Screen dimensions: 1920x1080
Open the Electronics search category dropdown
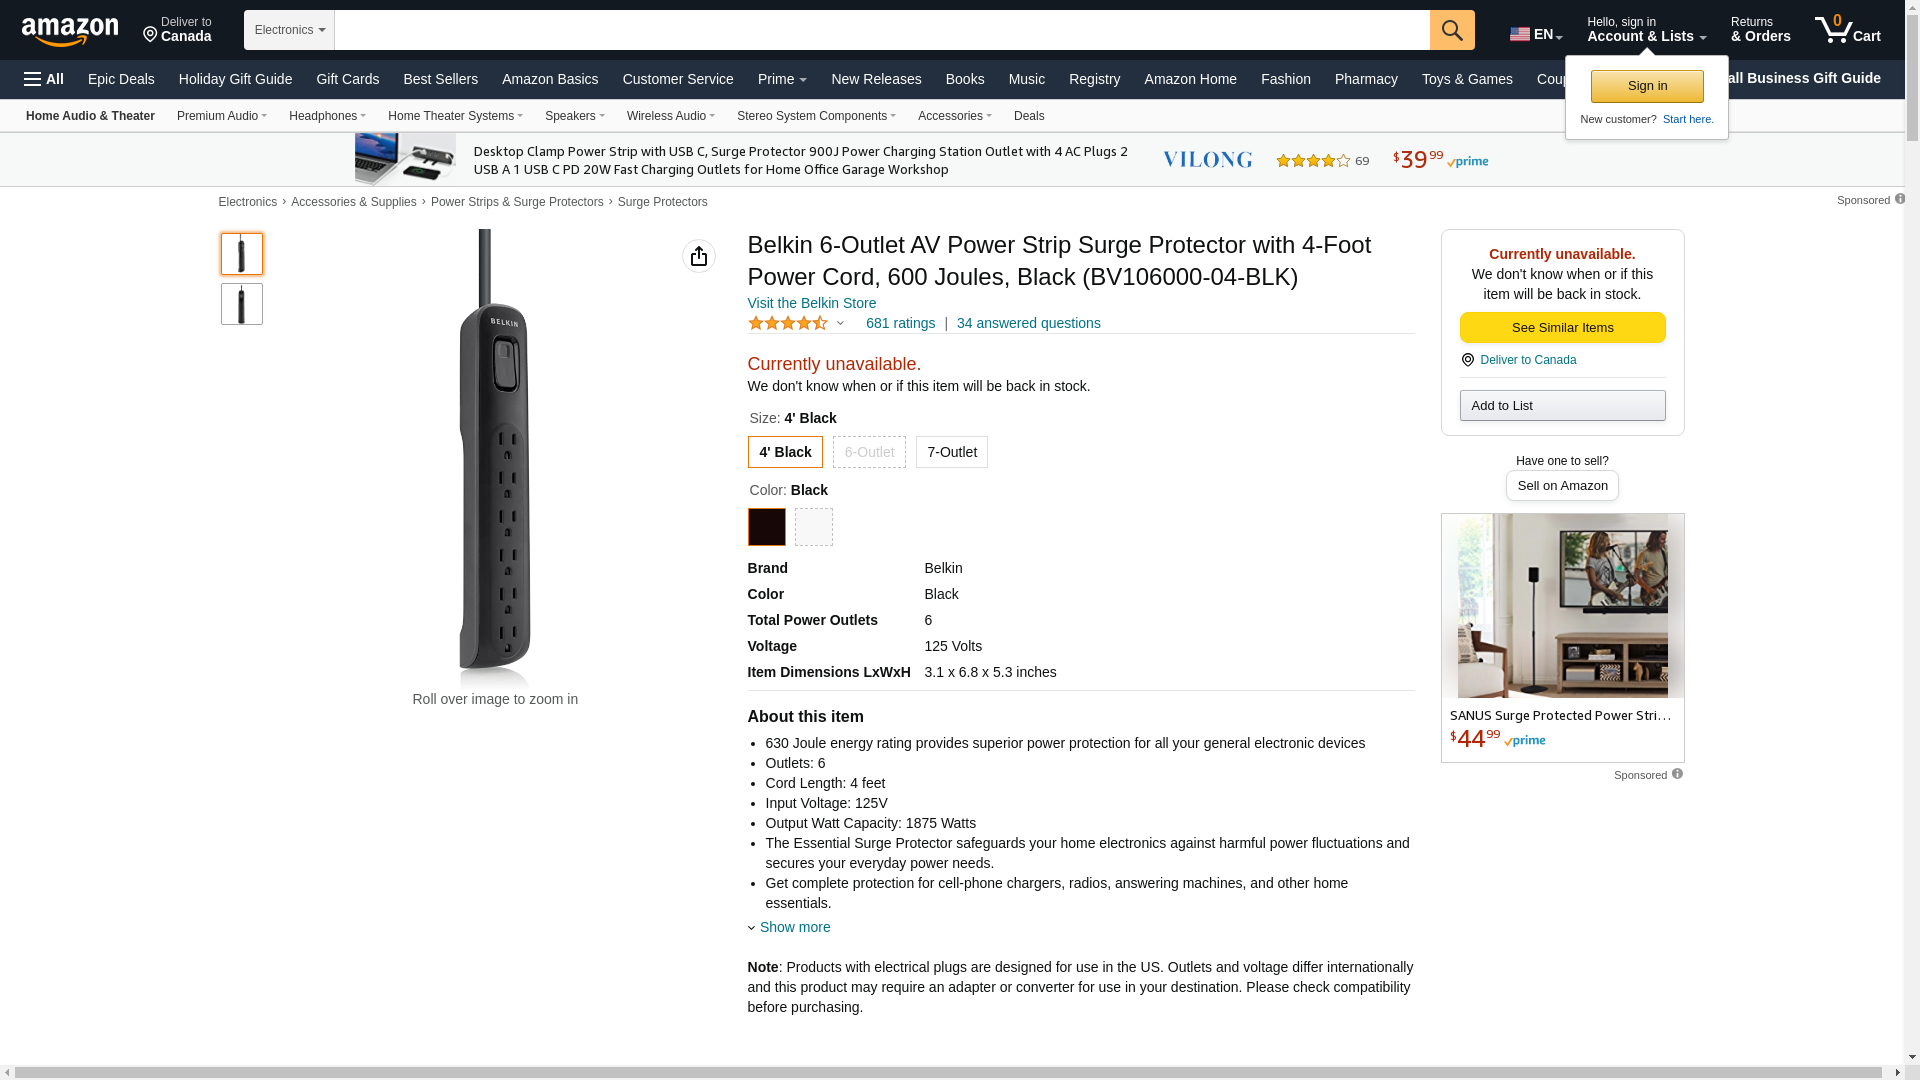point(289,30)
